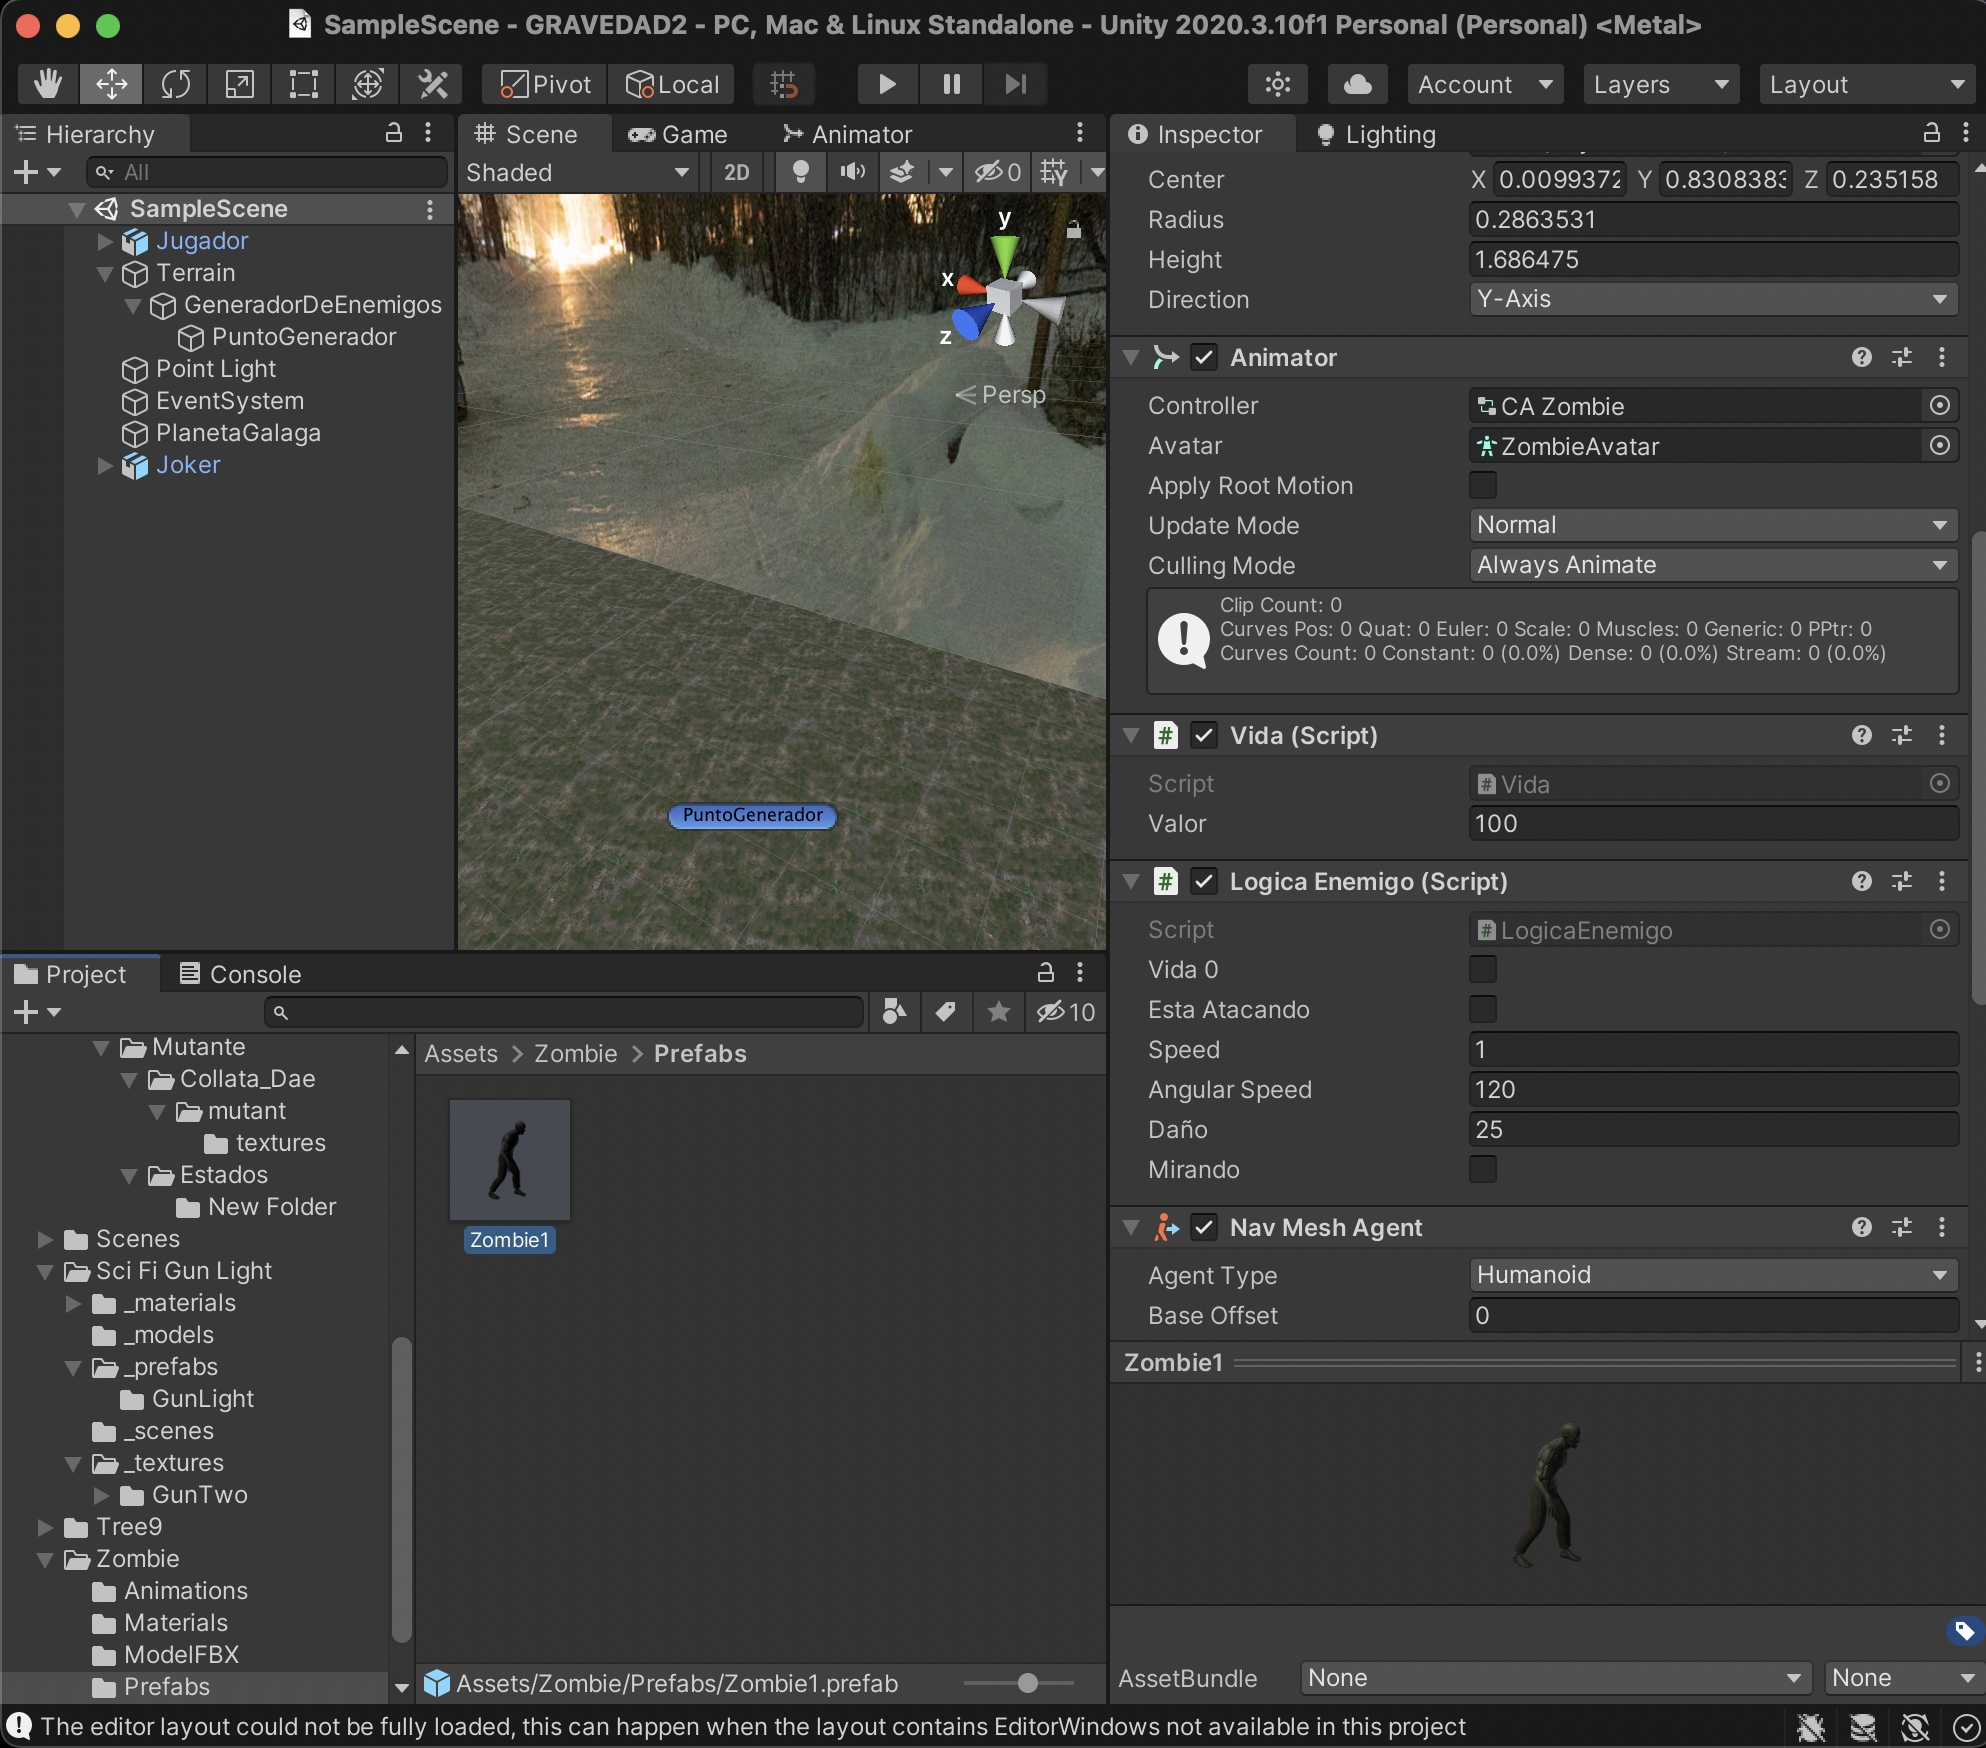Screen dimensions: 1986x1748
Task: Click Zombie in the breadcrumb path
Action: (x=575, y=1053)
